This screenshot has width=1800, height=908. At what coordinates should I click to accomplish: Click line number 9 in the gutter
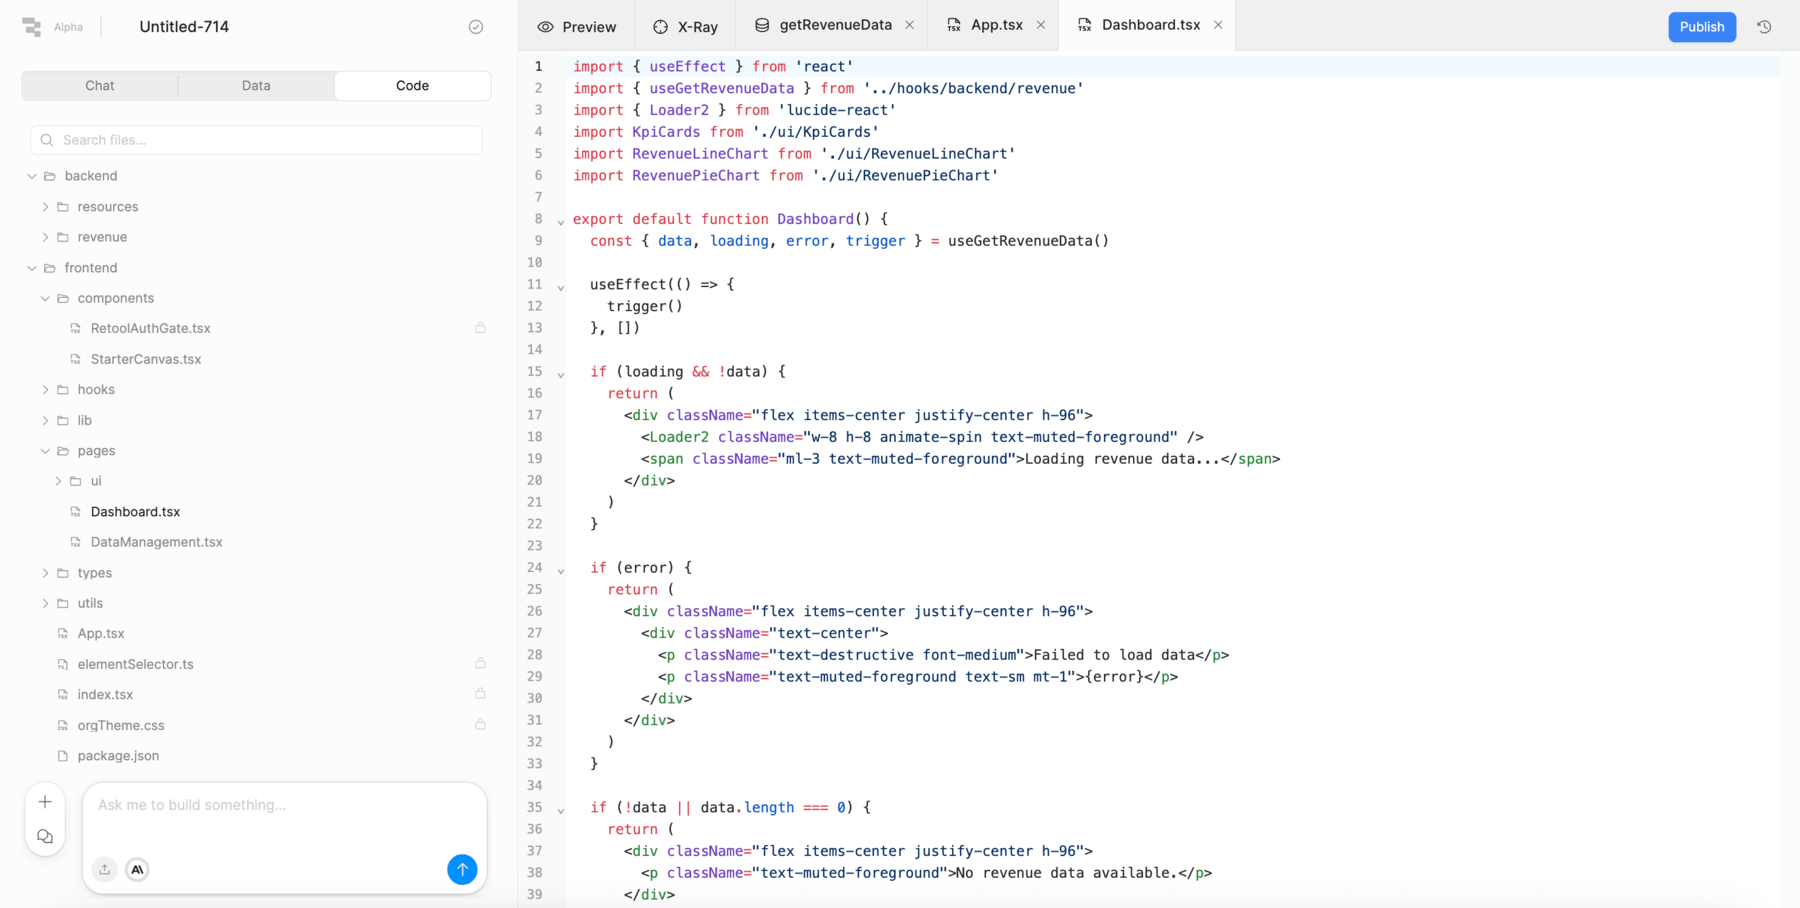tap(538, 241)
